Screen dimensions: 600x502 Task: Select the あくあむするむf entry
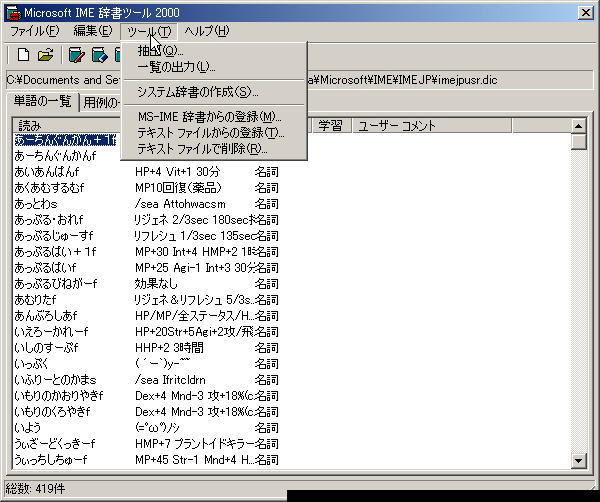(x=49, y=188)
